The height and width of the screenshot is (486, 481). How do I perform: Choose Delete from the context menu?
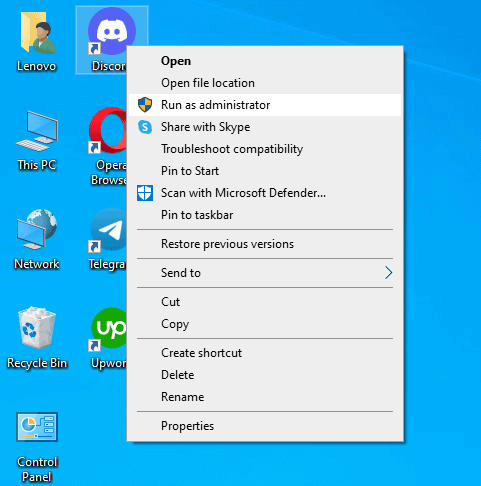265,375
